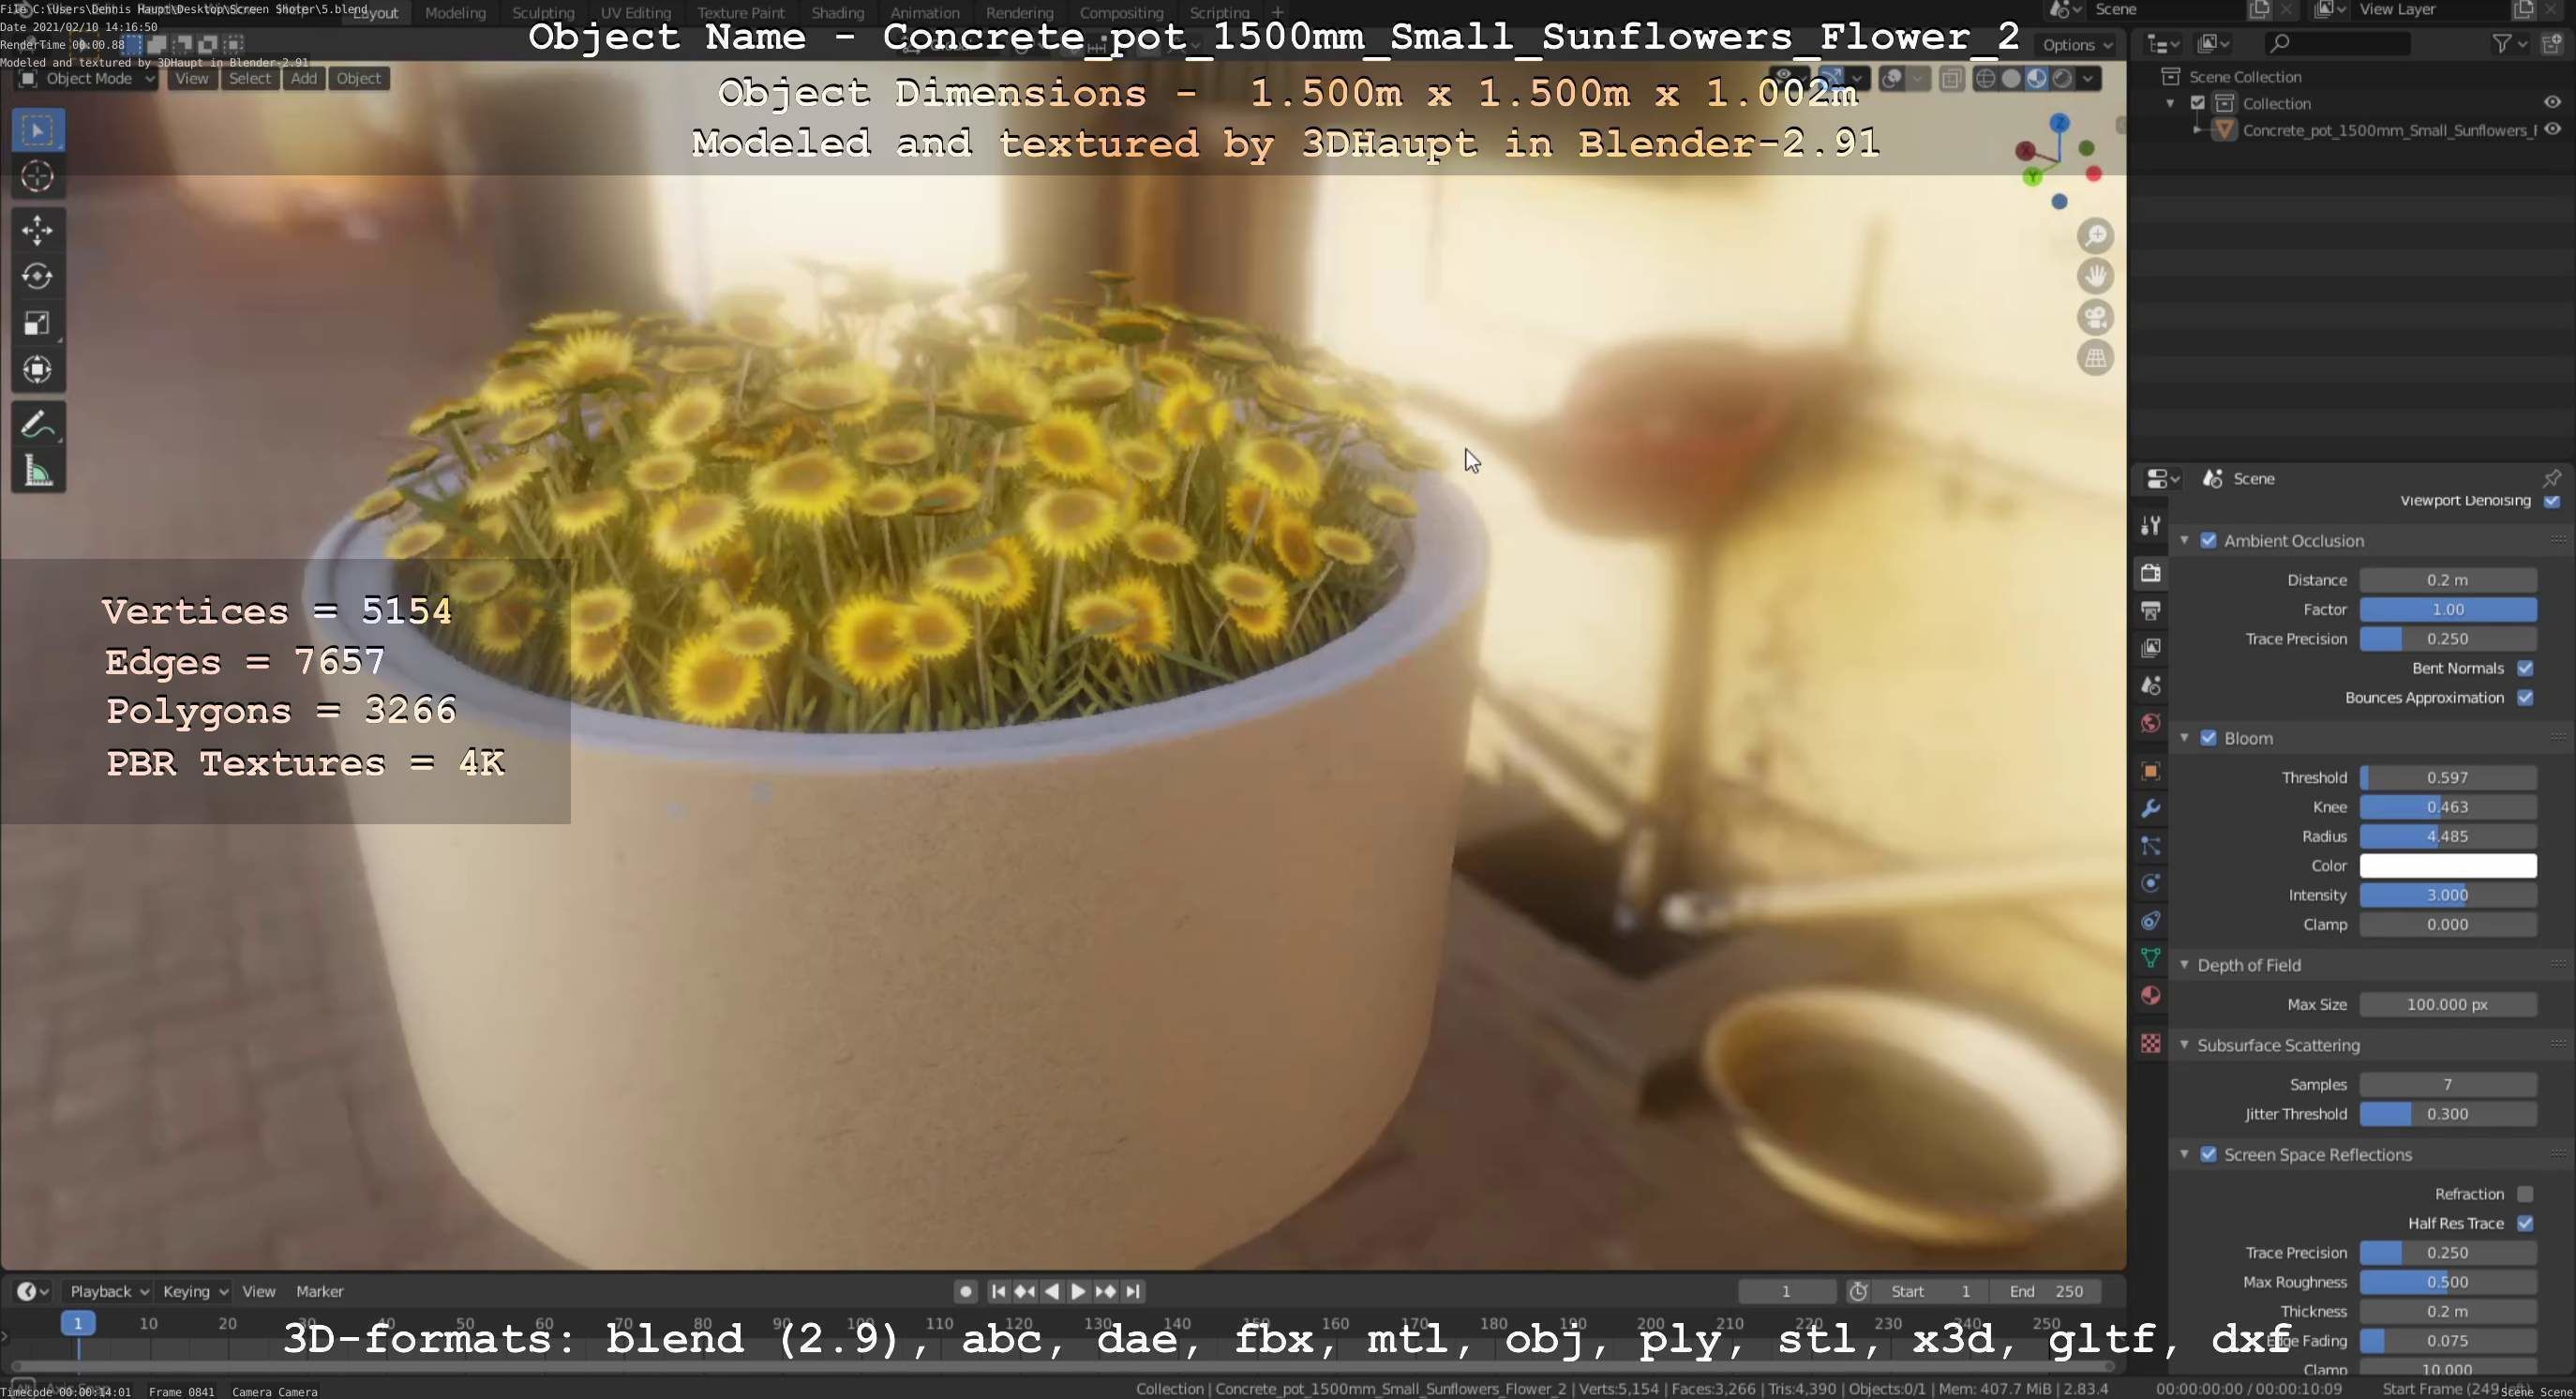Select wireframe viewport shading

pos(1986,79)
